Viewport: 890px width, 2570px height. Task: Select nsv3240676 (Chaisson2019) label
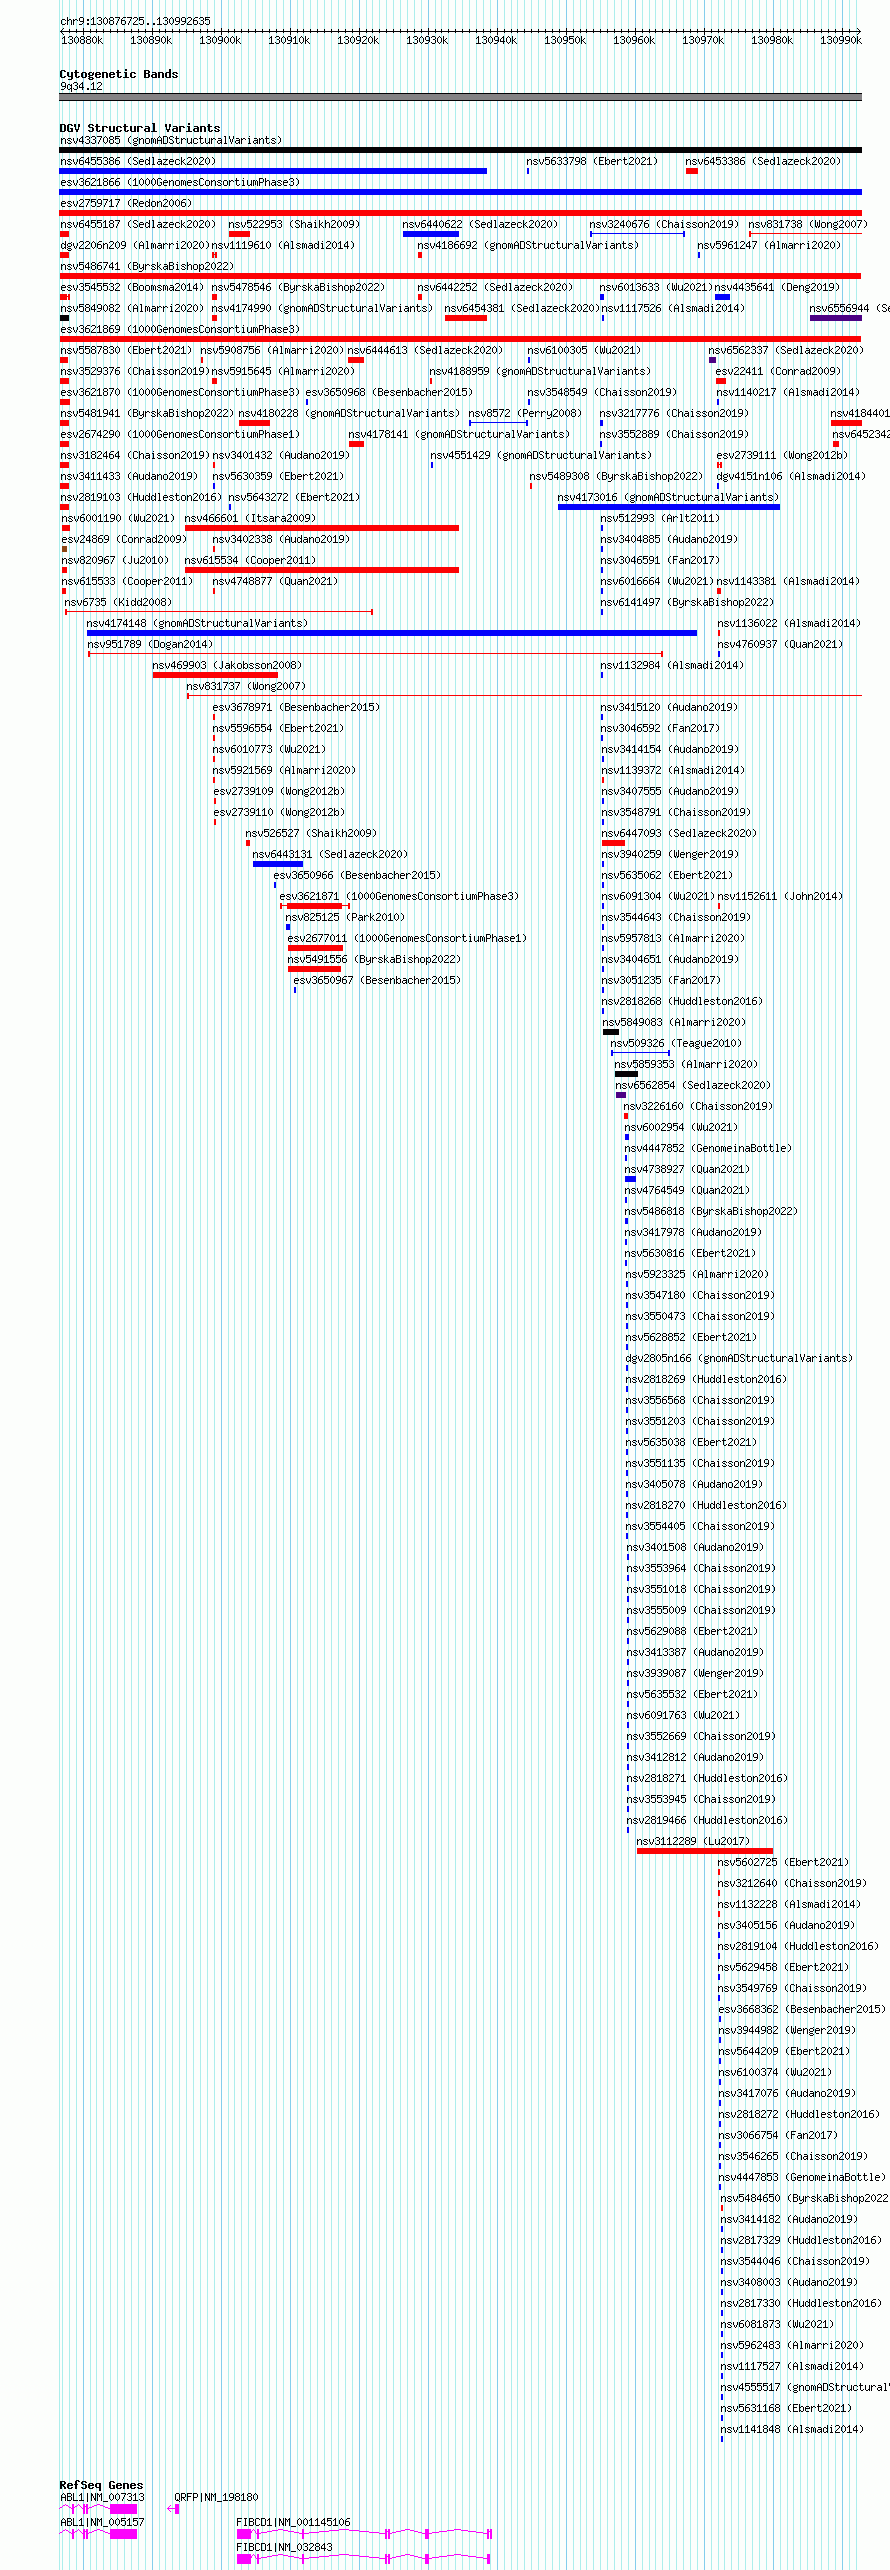point(664,224)
